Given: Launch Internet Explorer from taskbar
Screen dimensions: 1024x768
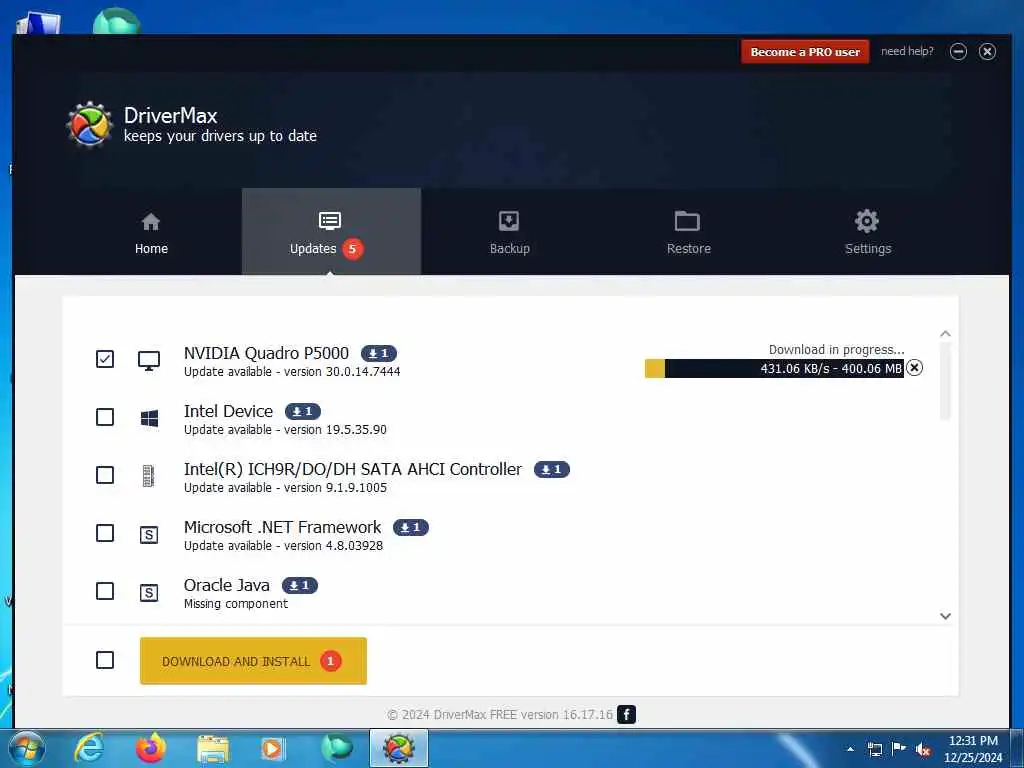Looking at the screenshot, I should (x=89, y=748).
